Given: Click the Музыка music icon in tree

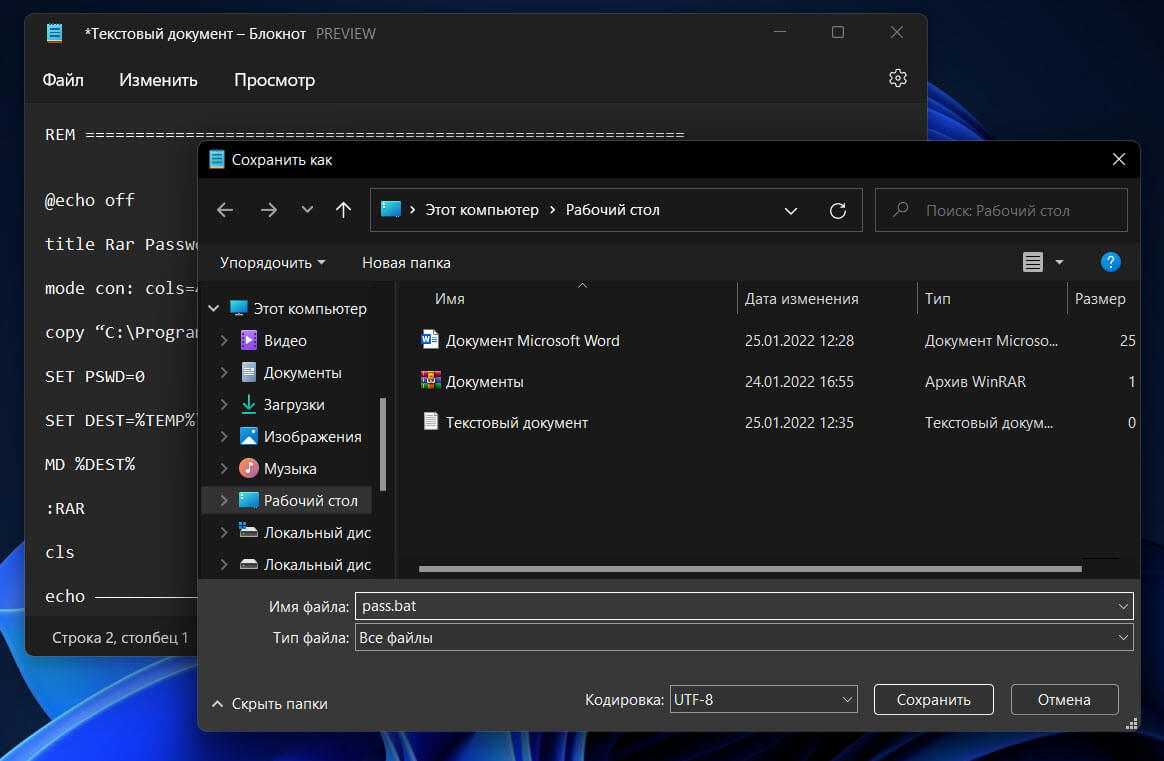Looking at the screenshot, I should (249, 468).
